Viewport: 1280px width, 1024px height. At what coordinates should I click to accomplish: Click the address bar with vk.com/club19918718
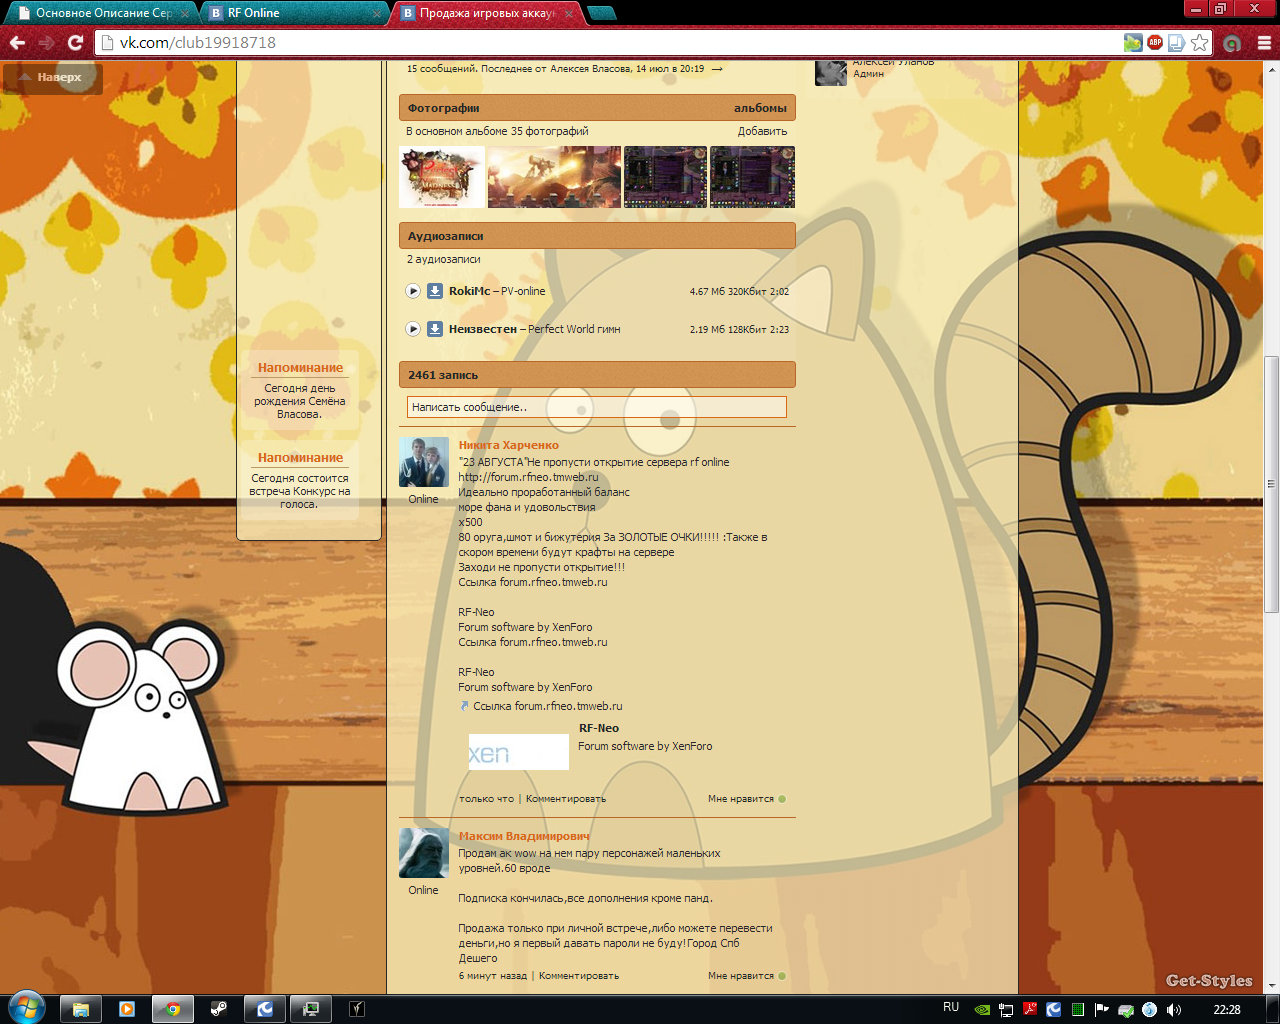tap(610, 42)
